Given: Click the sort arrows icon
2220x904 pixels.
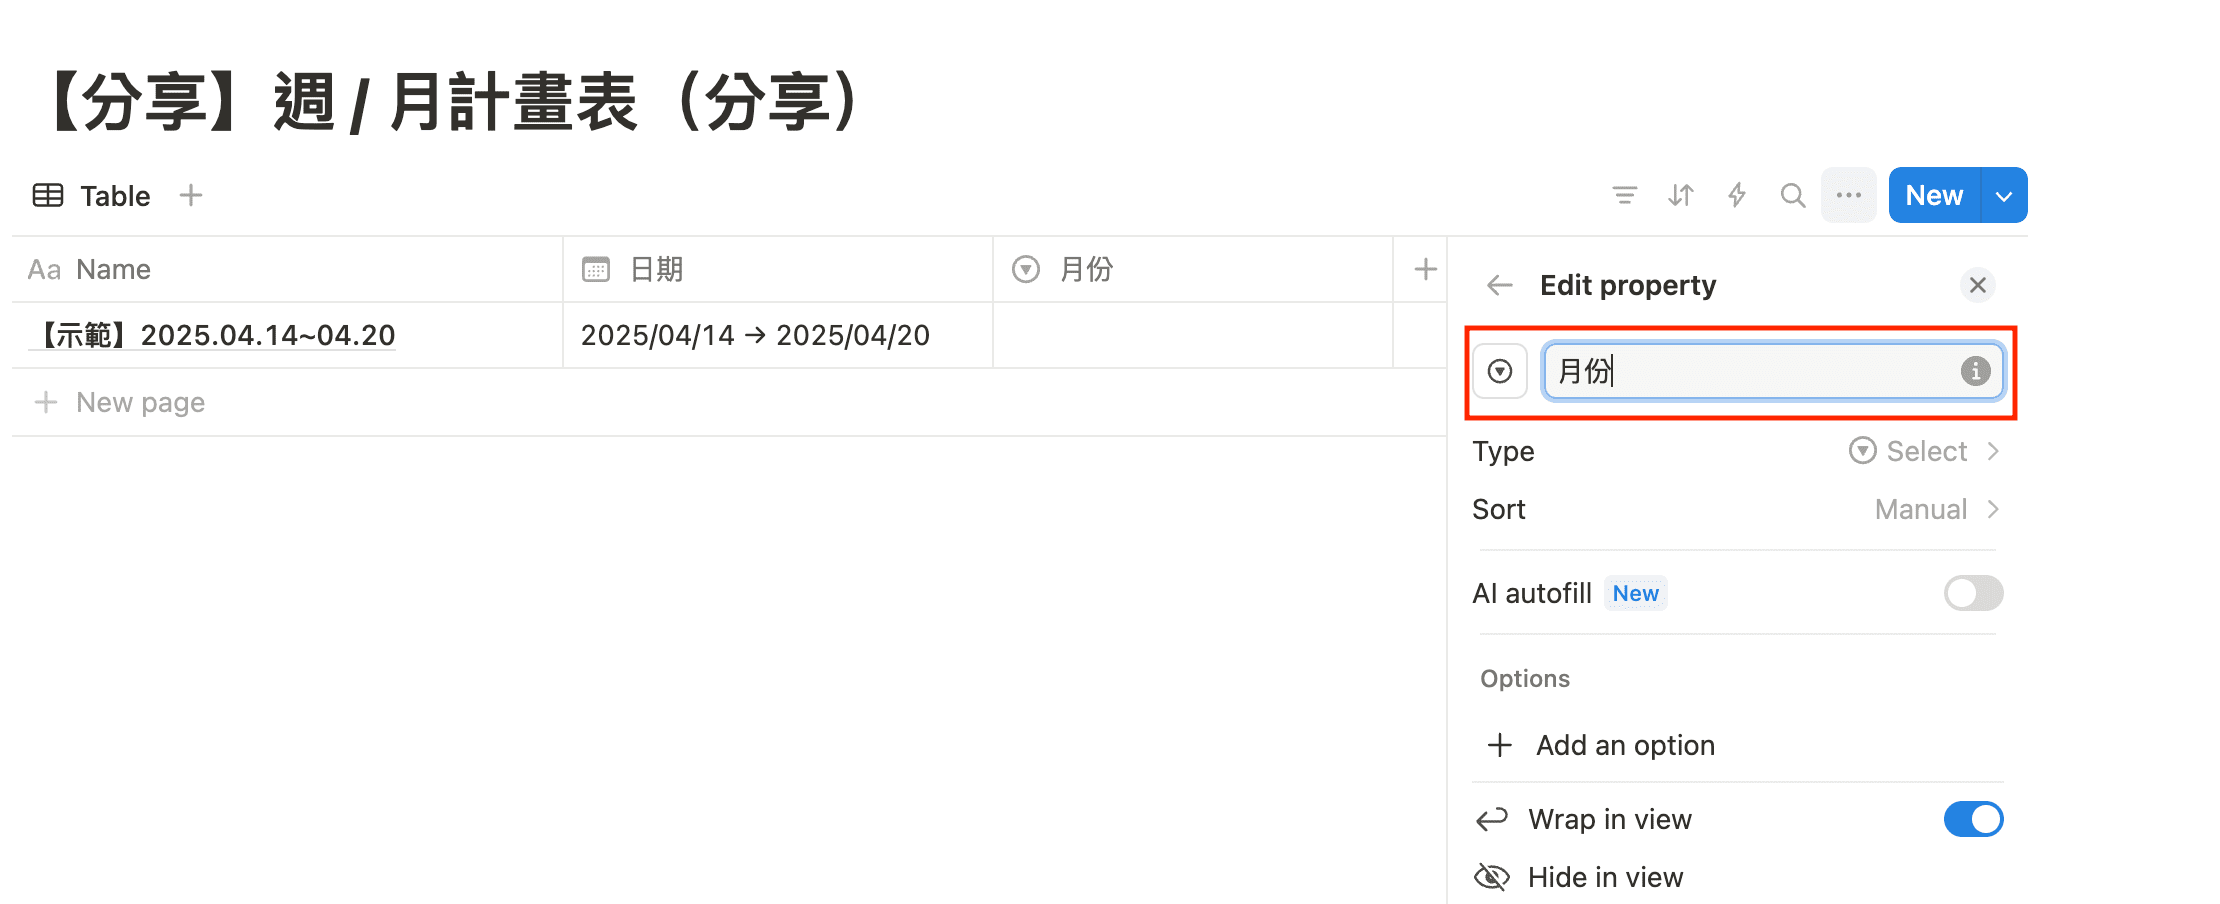Looking at the screenshot, I should coord(1681,195).
